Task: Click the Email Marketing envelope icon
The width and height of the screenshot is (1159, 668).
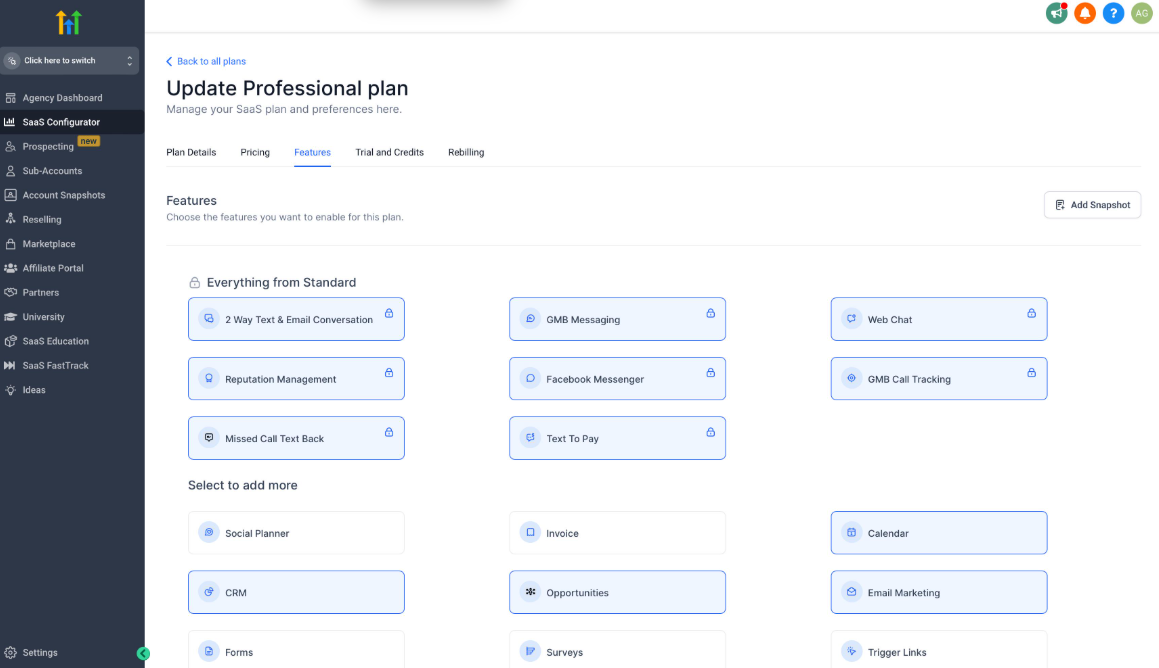Action: tap(852, 592)
